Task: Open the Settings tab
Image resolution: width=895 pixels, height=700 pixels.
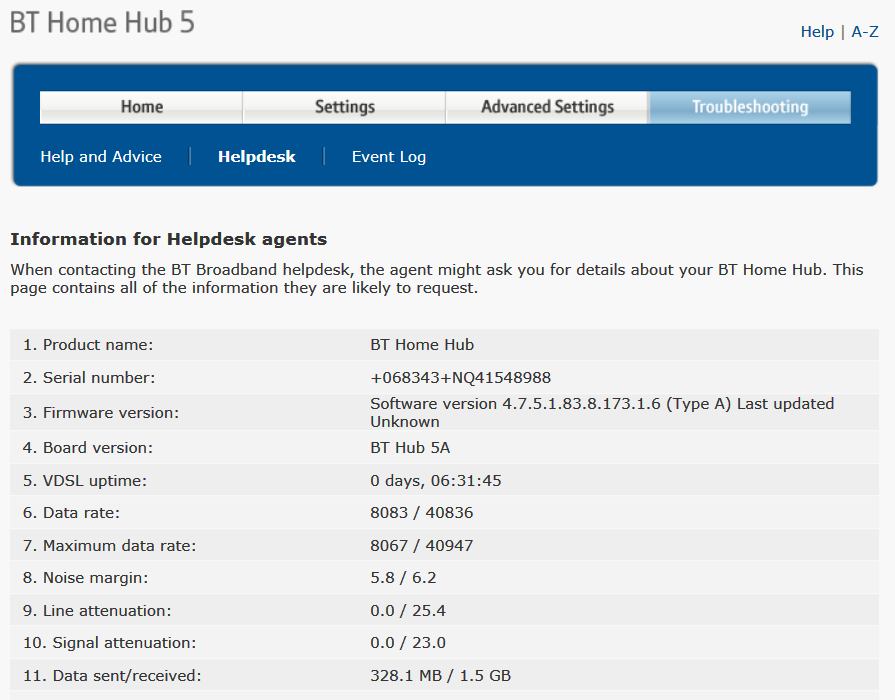Action: click(344, 107)
